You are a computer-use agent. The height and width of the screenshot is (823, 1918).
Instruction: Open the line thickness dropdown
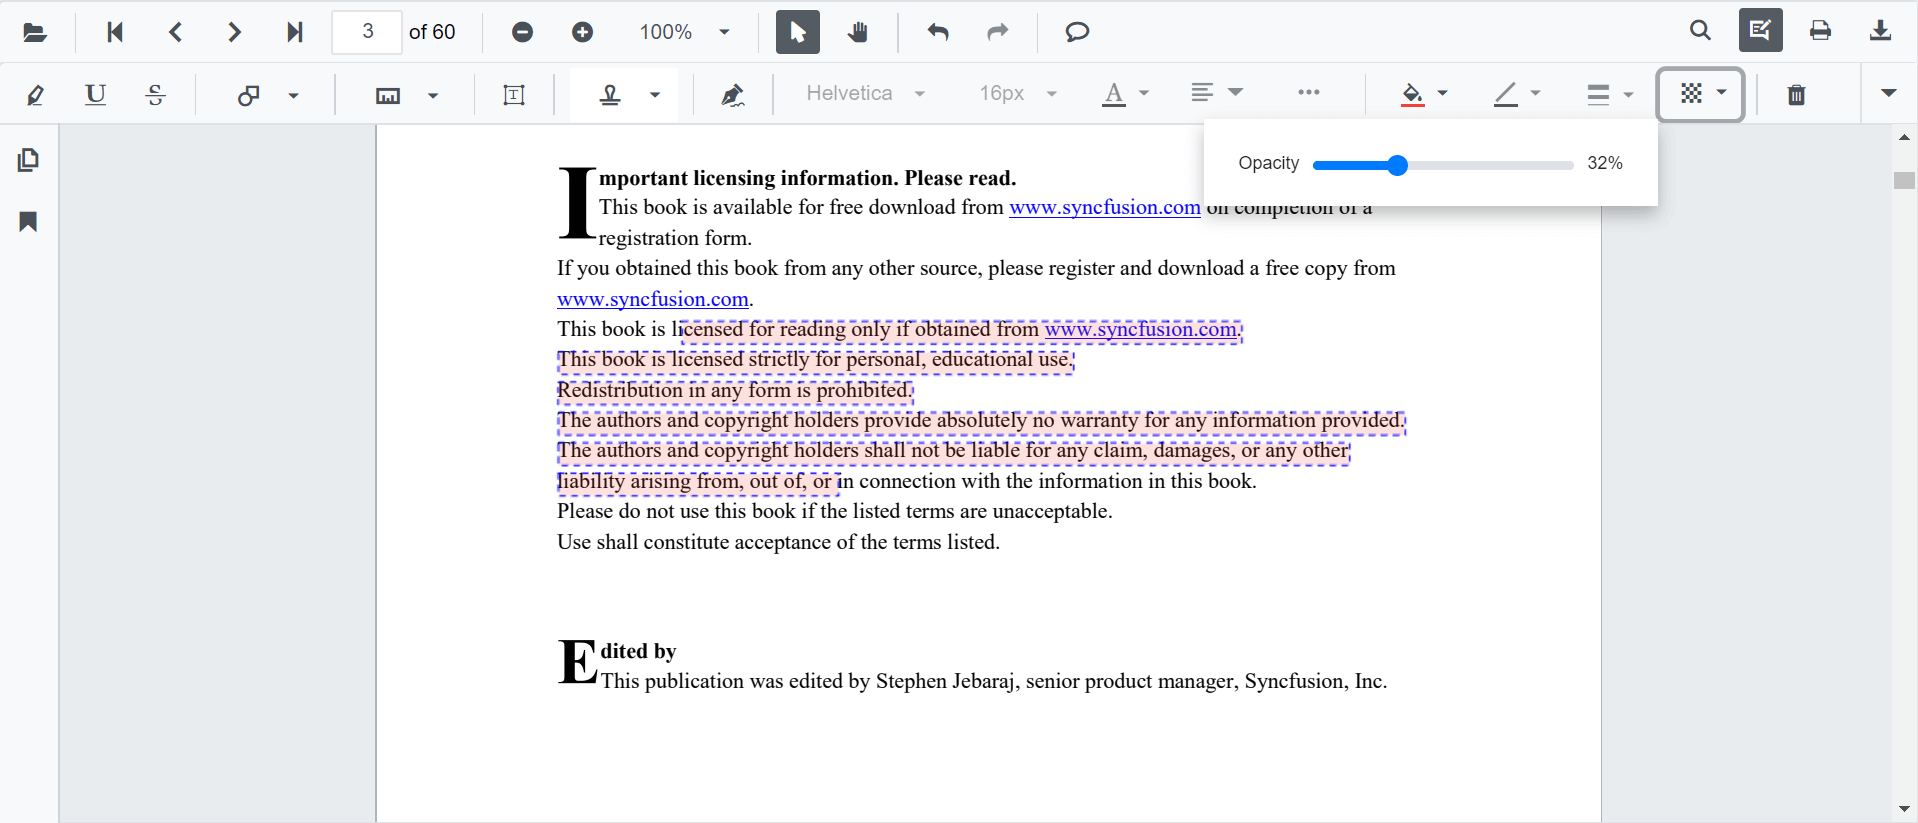pos(1609,95)
